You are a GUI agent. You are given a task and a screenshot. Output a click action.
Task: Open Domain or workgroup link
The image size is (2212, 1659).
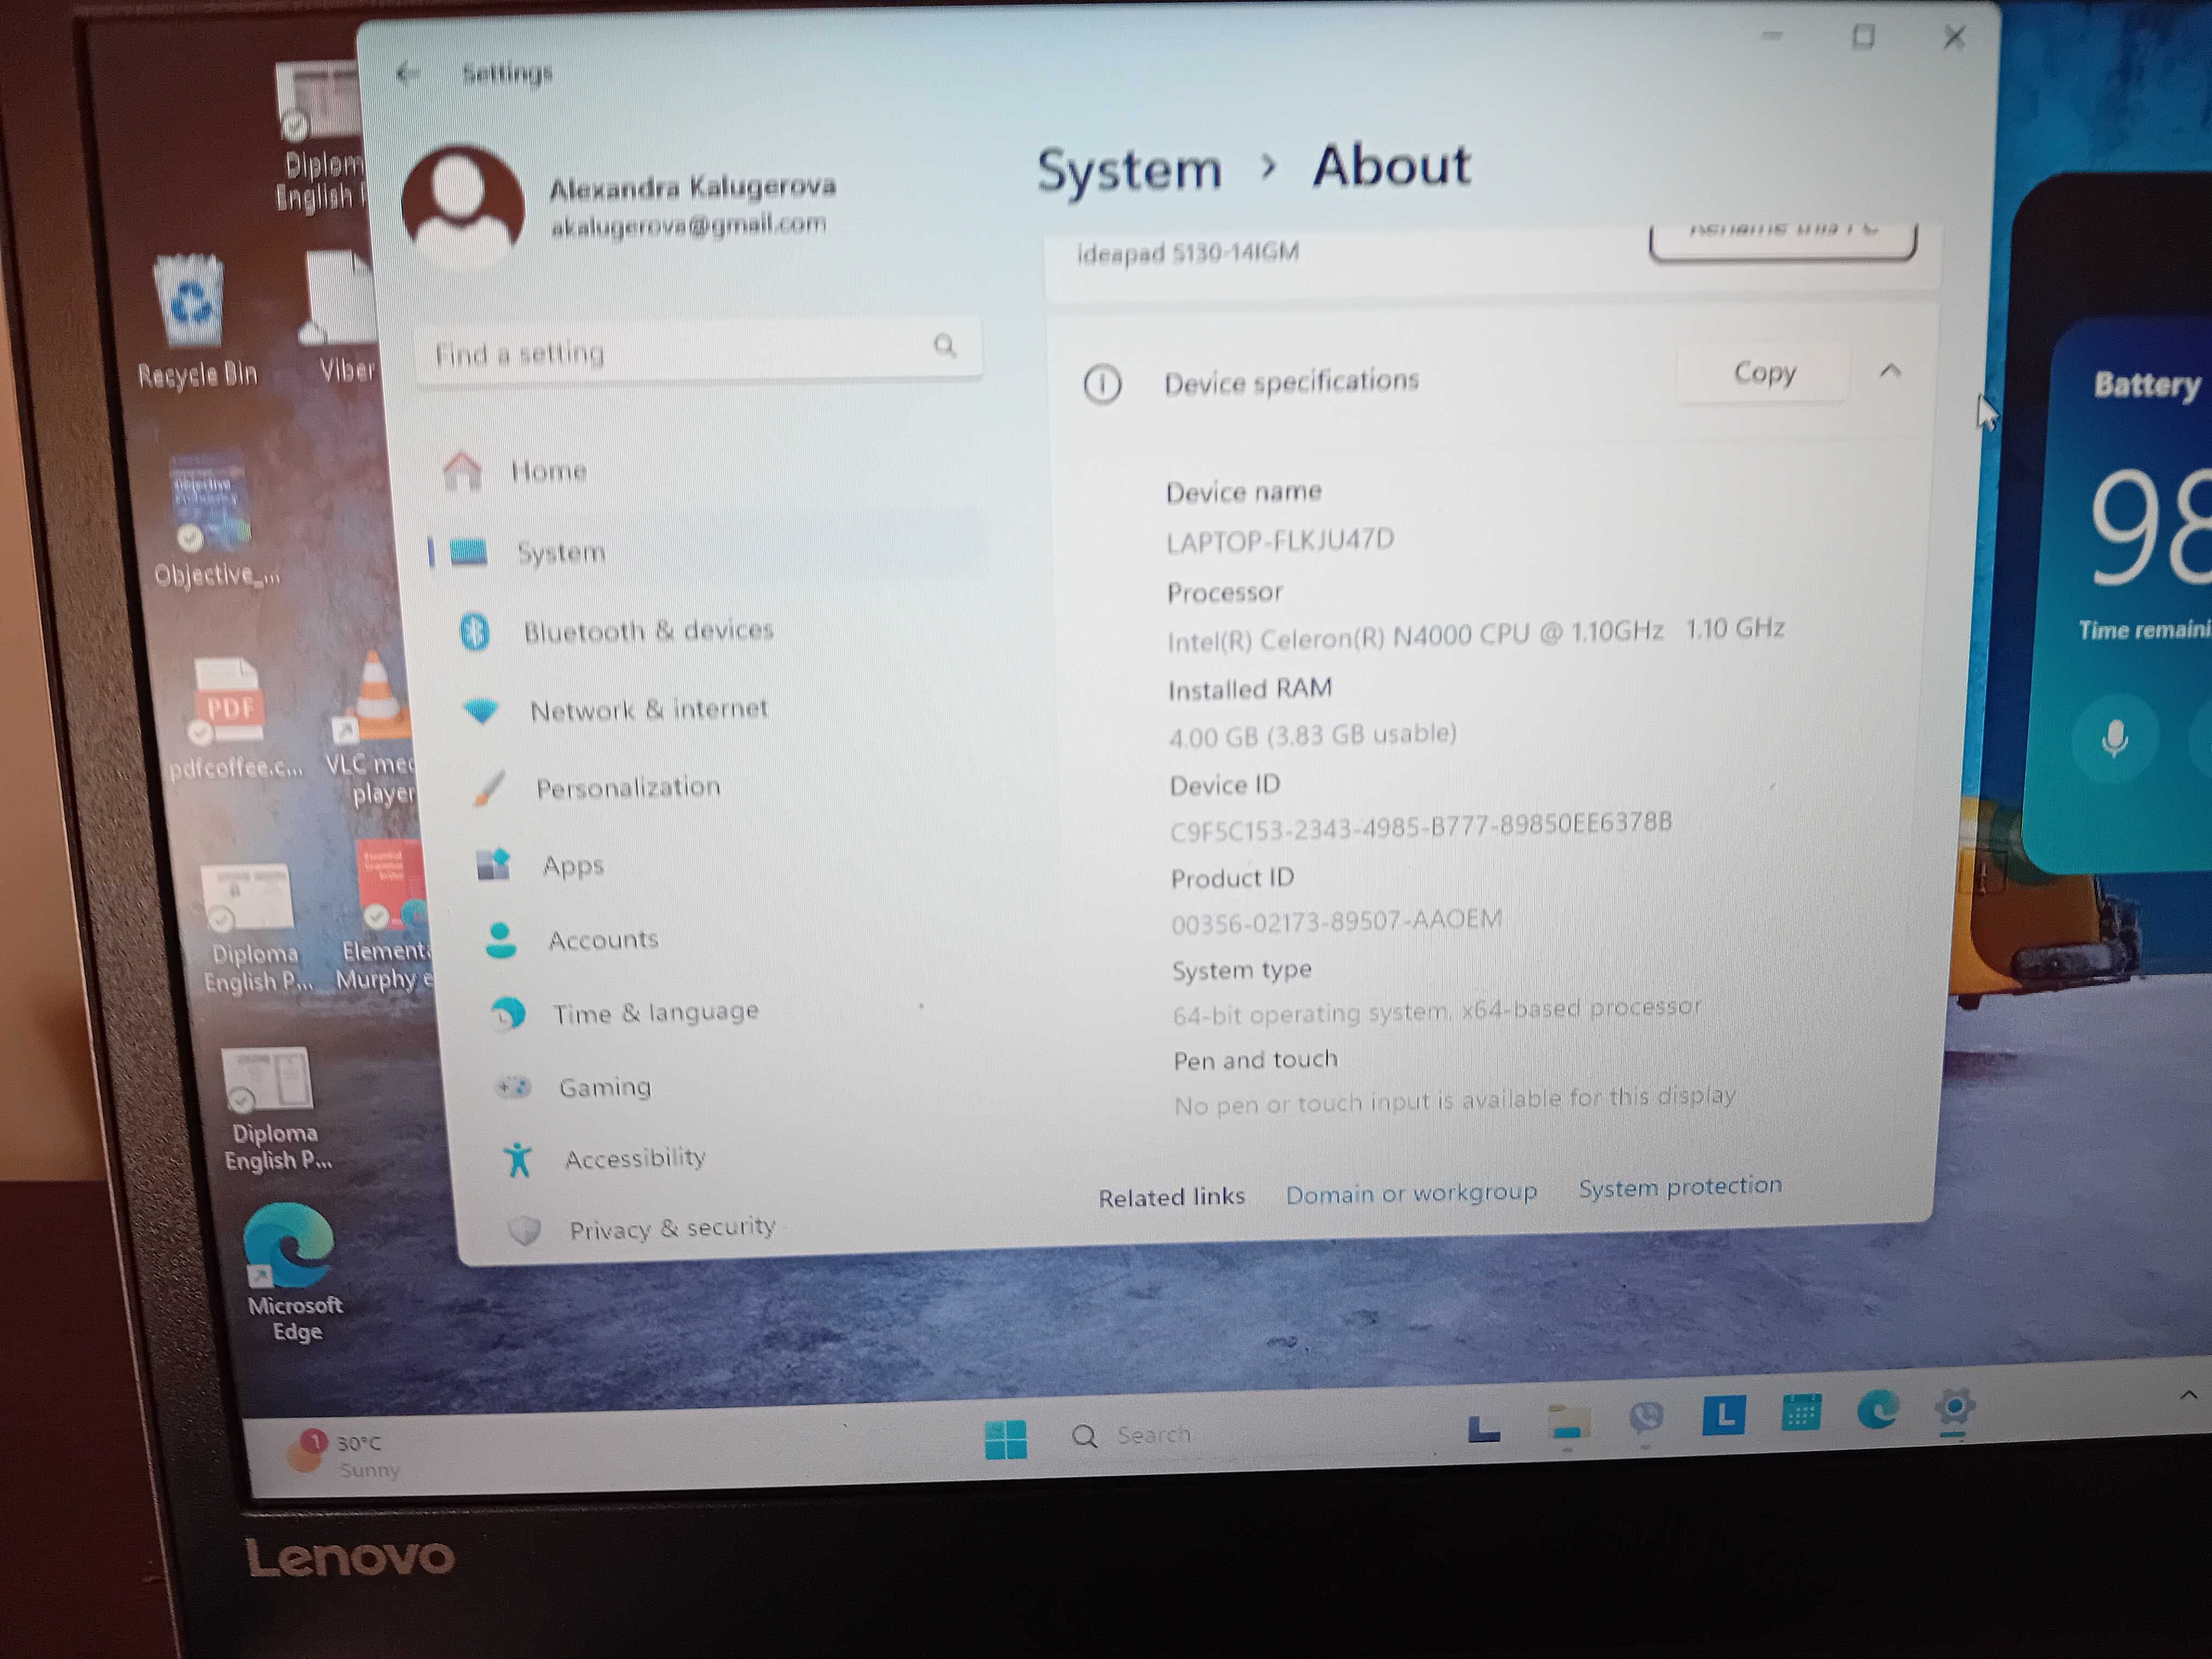1411,1194
